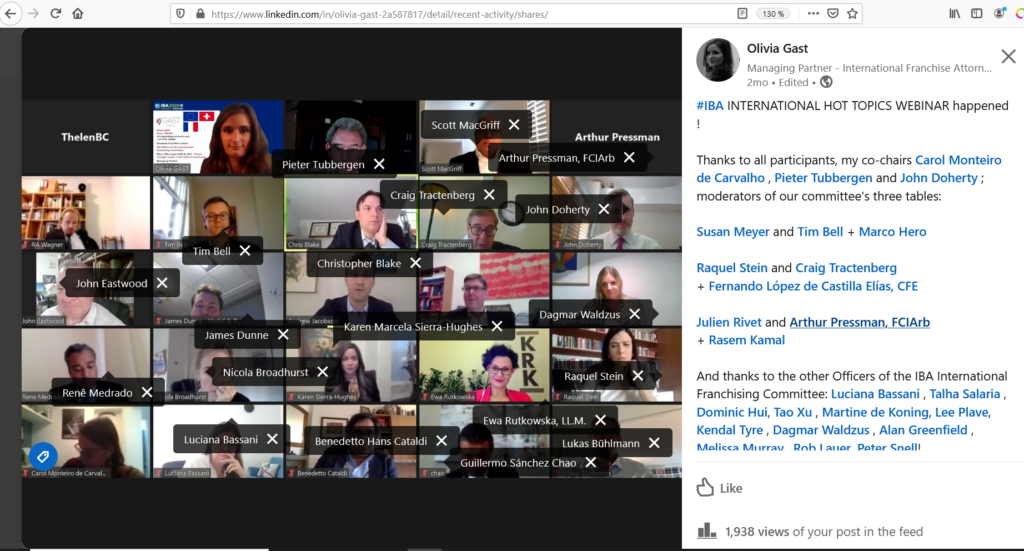Viewport: 1024px width, 551px height.
Task: Toggle the browser sidebar icon
Action: tap(976, 13)
